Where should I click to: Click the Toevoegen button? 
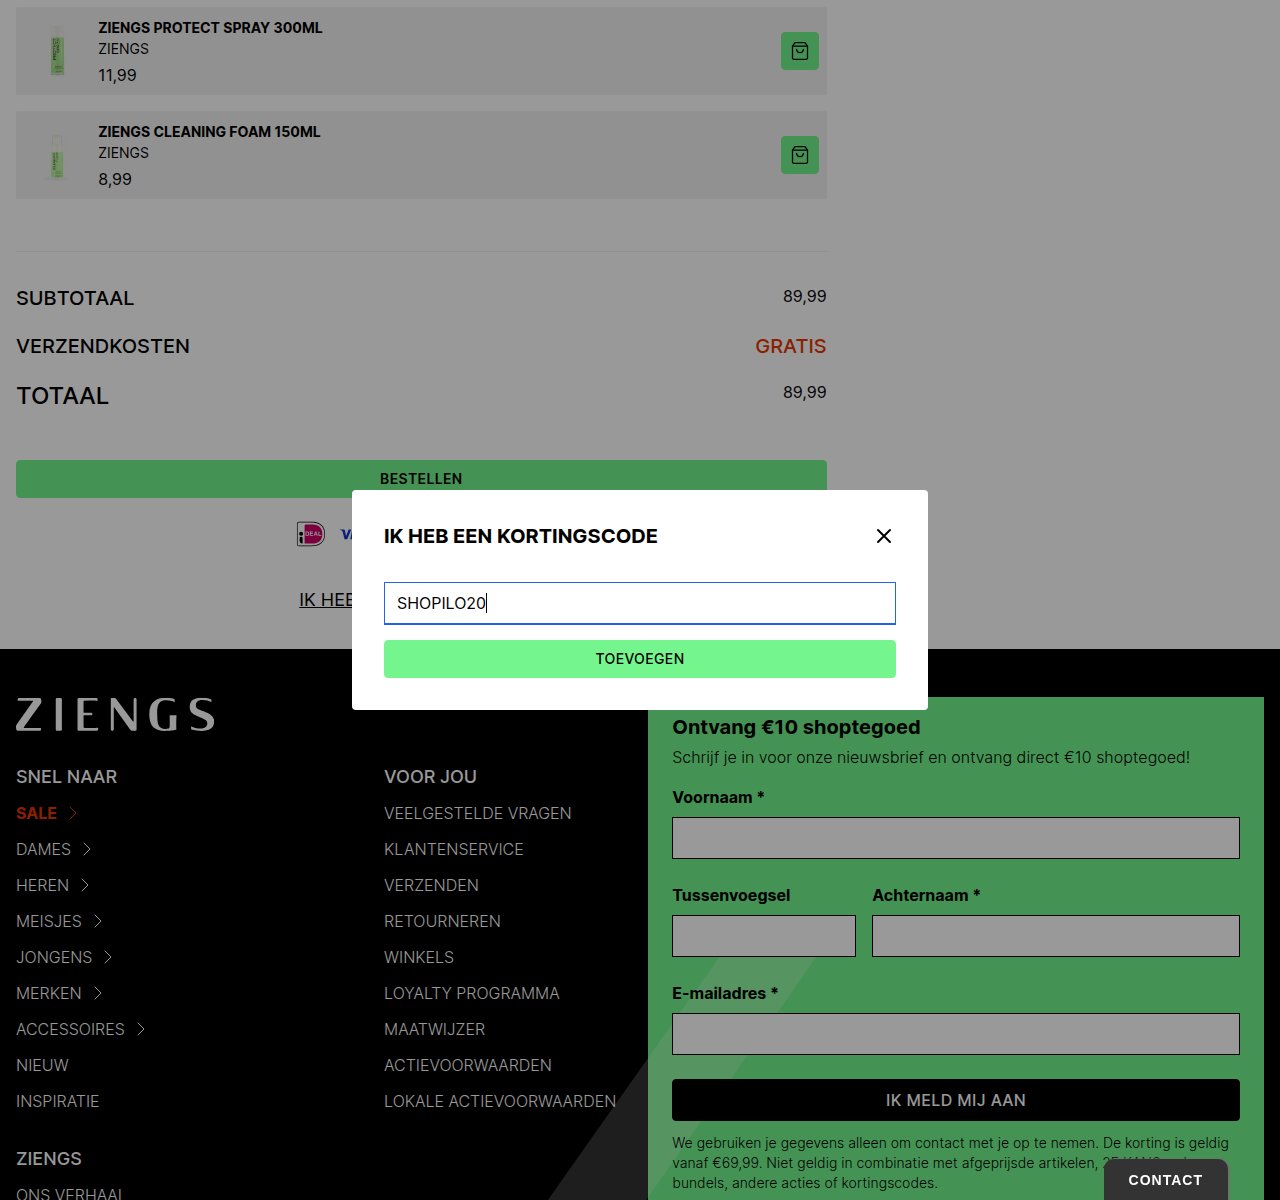[x=640, y=659]
